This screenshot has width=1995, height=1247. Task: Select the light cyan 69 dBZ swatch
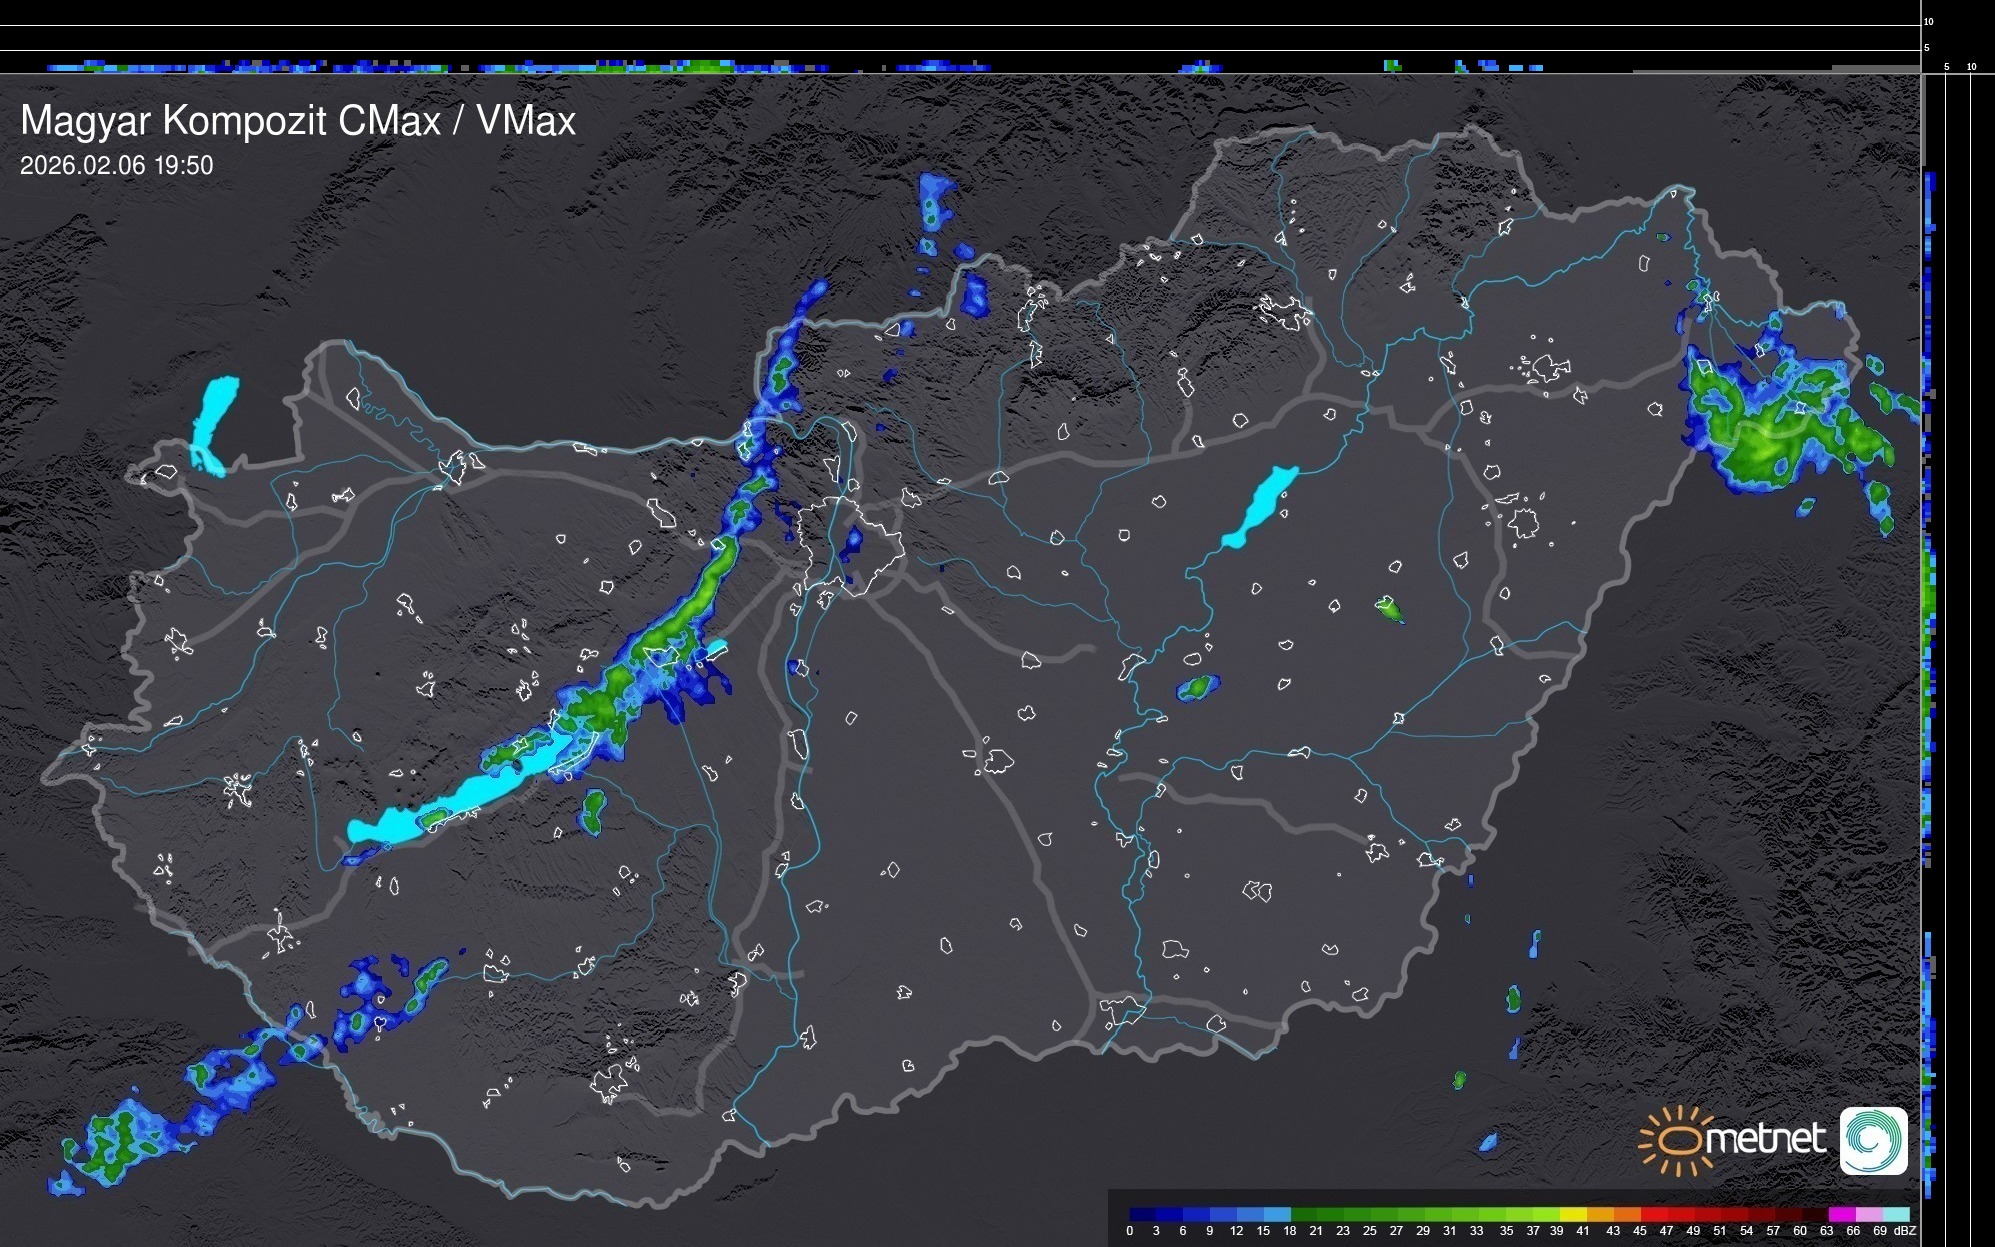(1895, 1214)
